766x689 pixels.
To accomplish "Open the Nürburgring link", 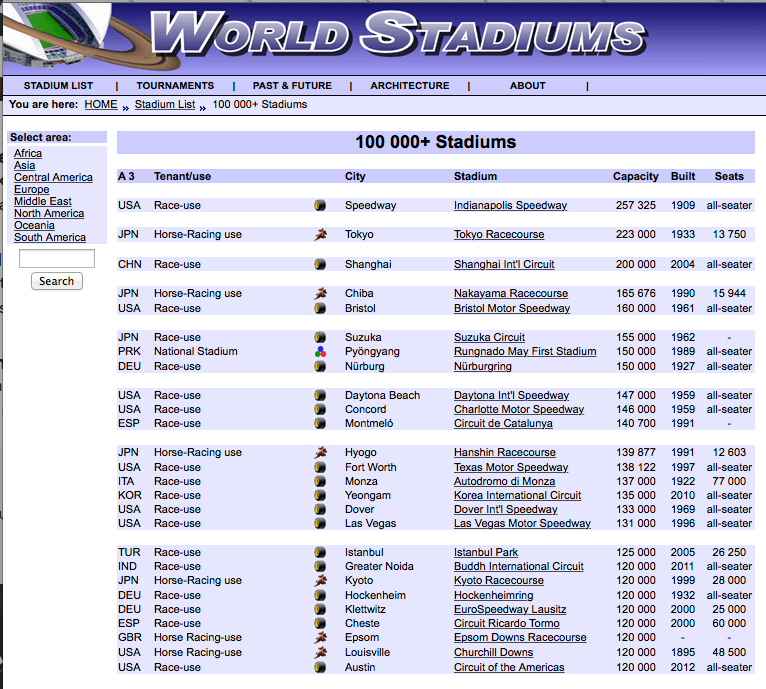I will pos(483,366).
